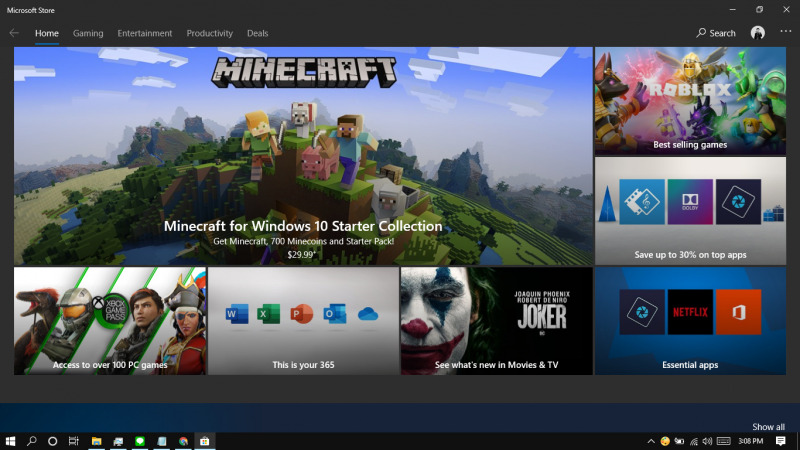Go back with the back arrow
Screen dimensions: 800x450
pos(14,33)
